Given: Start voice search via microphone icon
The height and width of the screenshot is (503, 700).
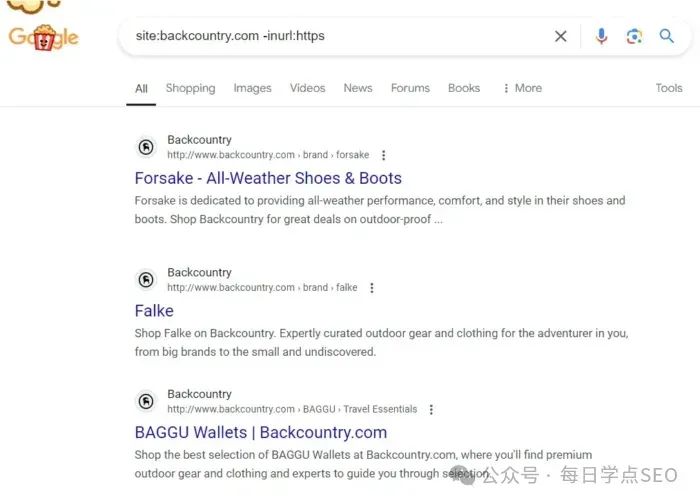Looking at the screenshot, I should pos(601,36).
